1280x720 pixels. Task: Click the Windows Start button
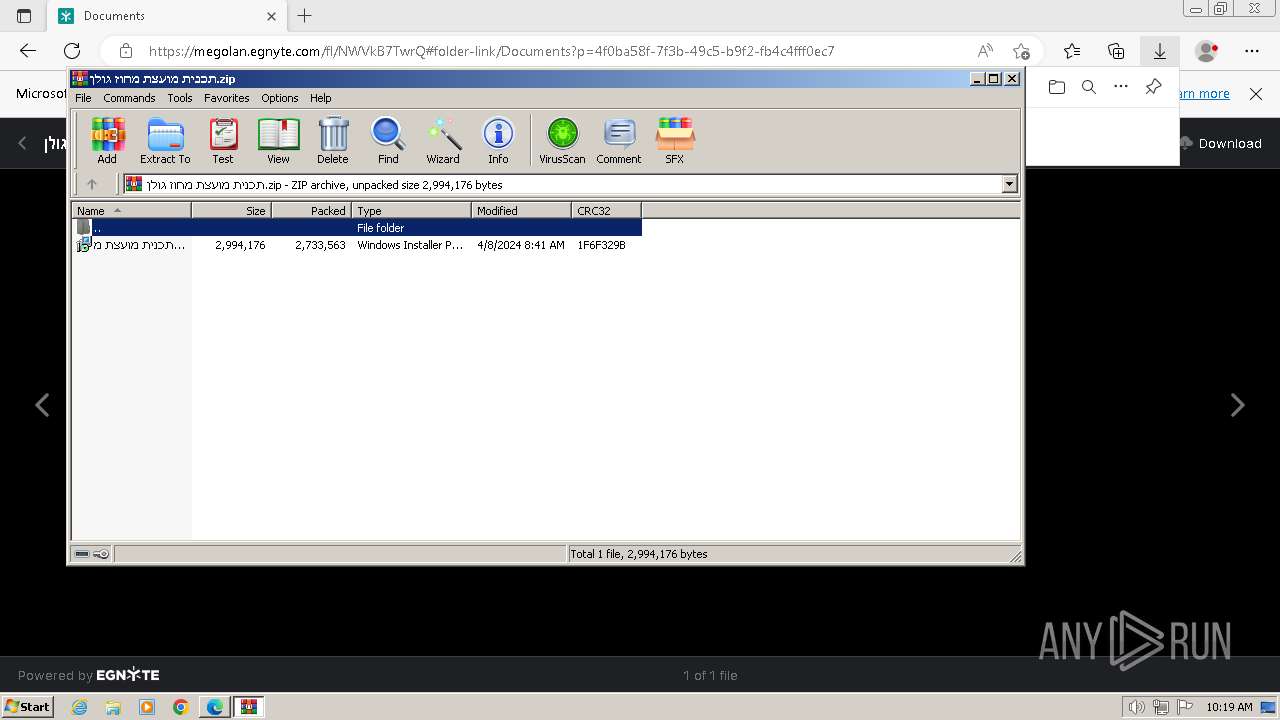27,707
